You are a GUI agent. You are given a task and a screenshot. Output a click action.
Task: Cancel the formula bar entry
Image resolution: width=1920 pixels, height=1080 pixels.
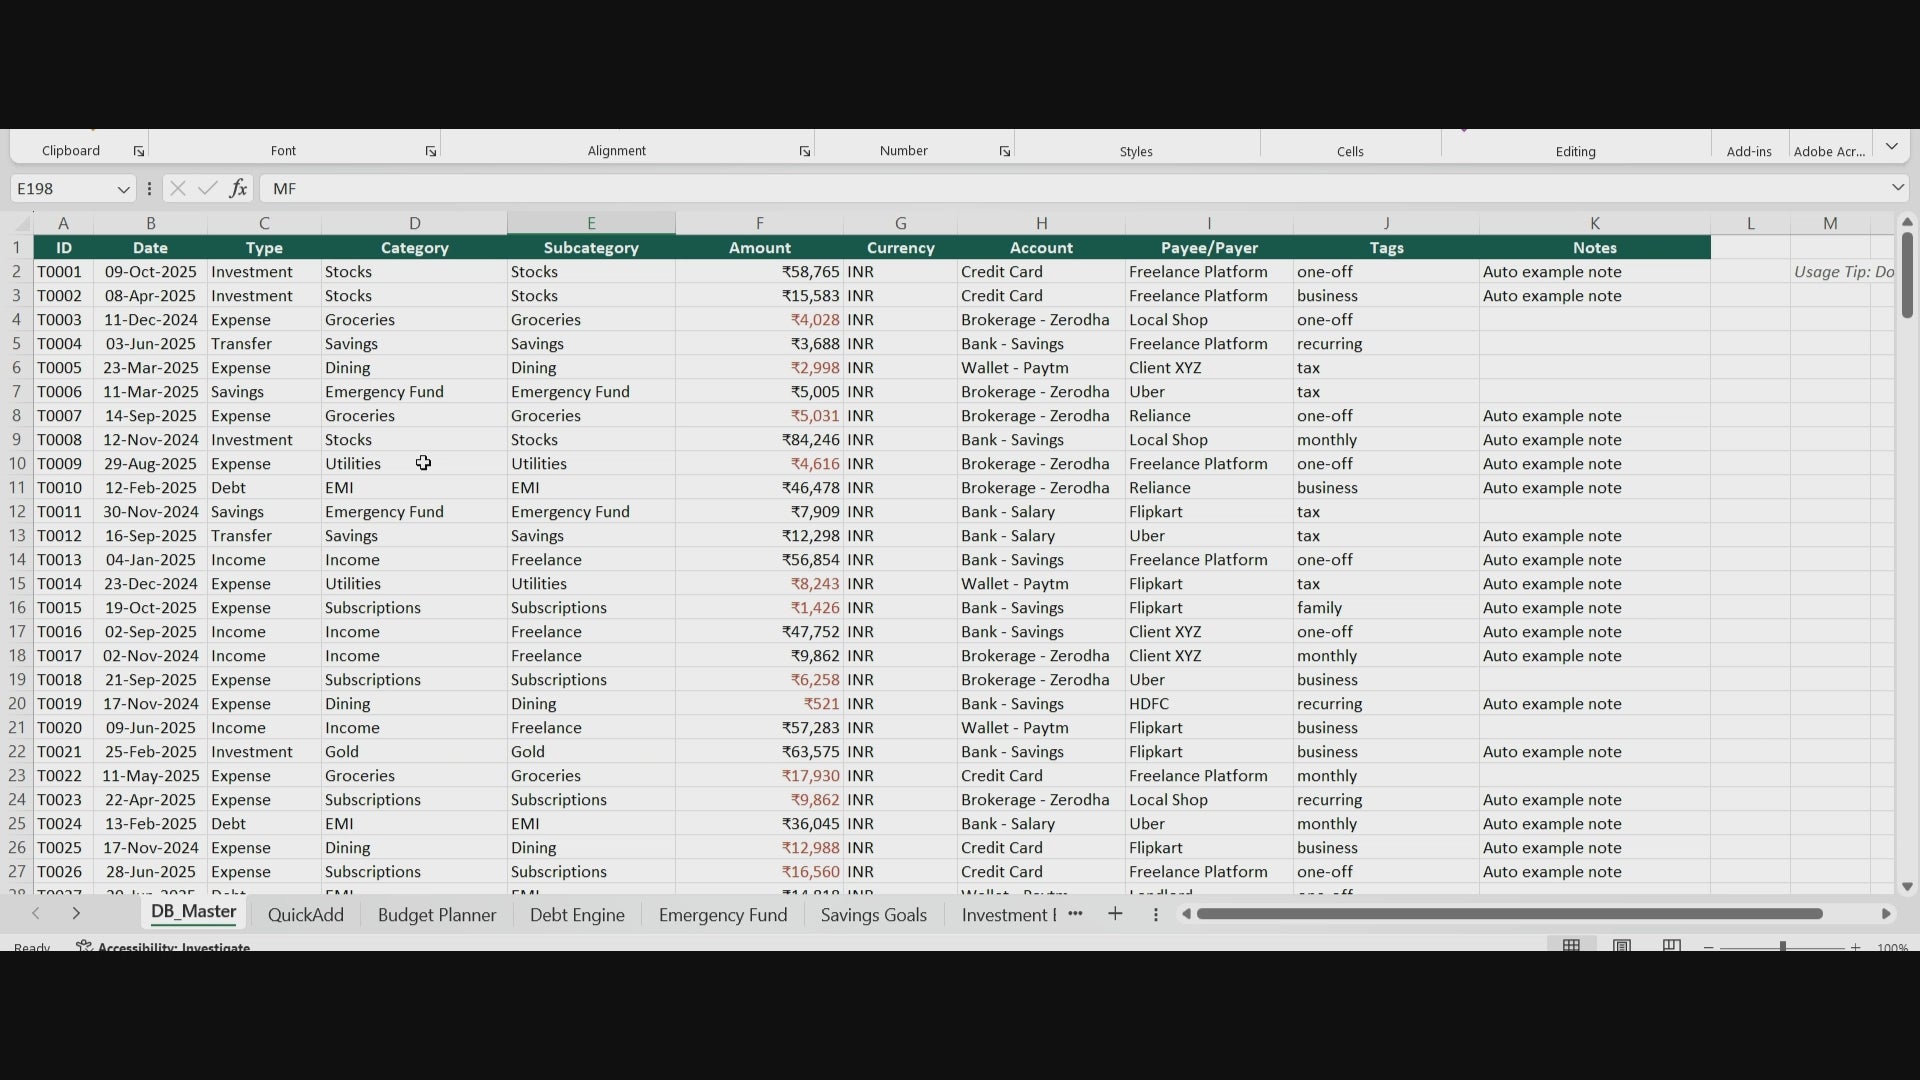[x=178, y=188]
